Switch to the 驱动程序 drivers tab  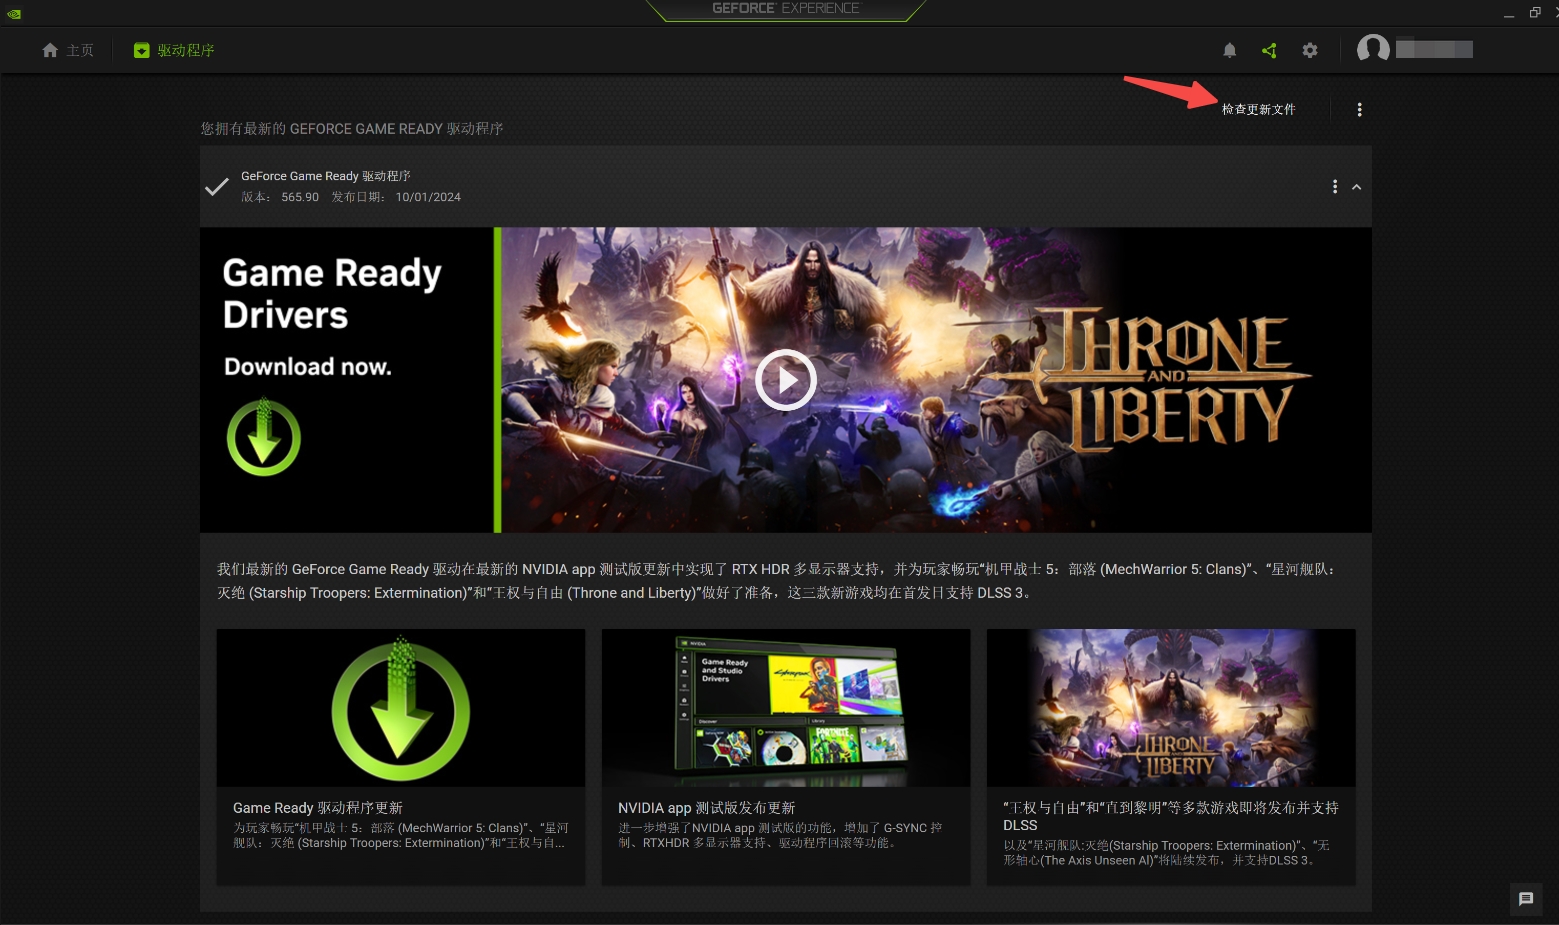pyautogui.click(x=174, y=50)
